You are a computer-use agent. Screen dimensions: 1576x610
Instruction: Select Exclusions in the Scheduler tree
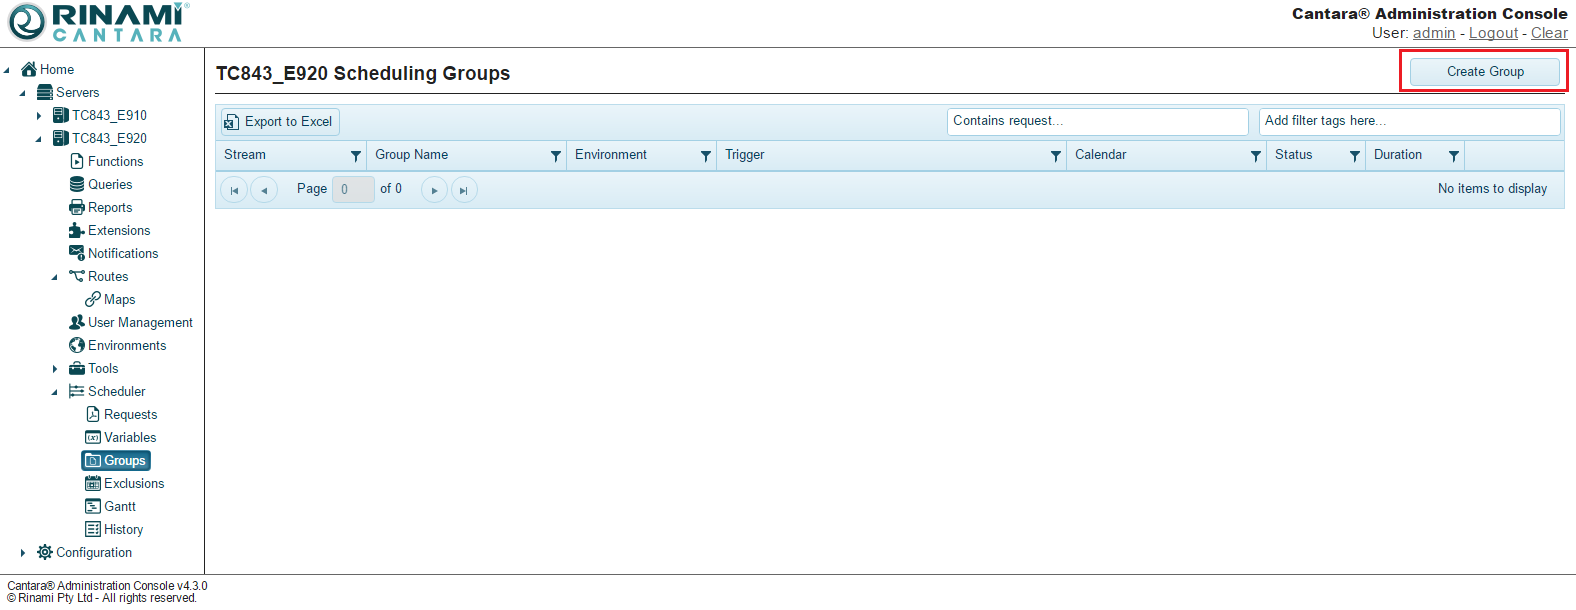[x=133, y=484]
